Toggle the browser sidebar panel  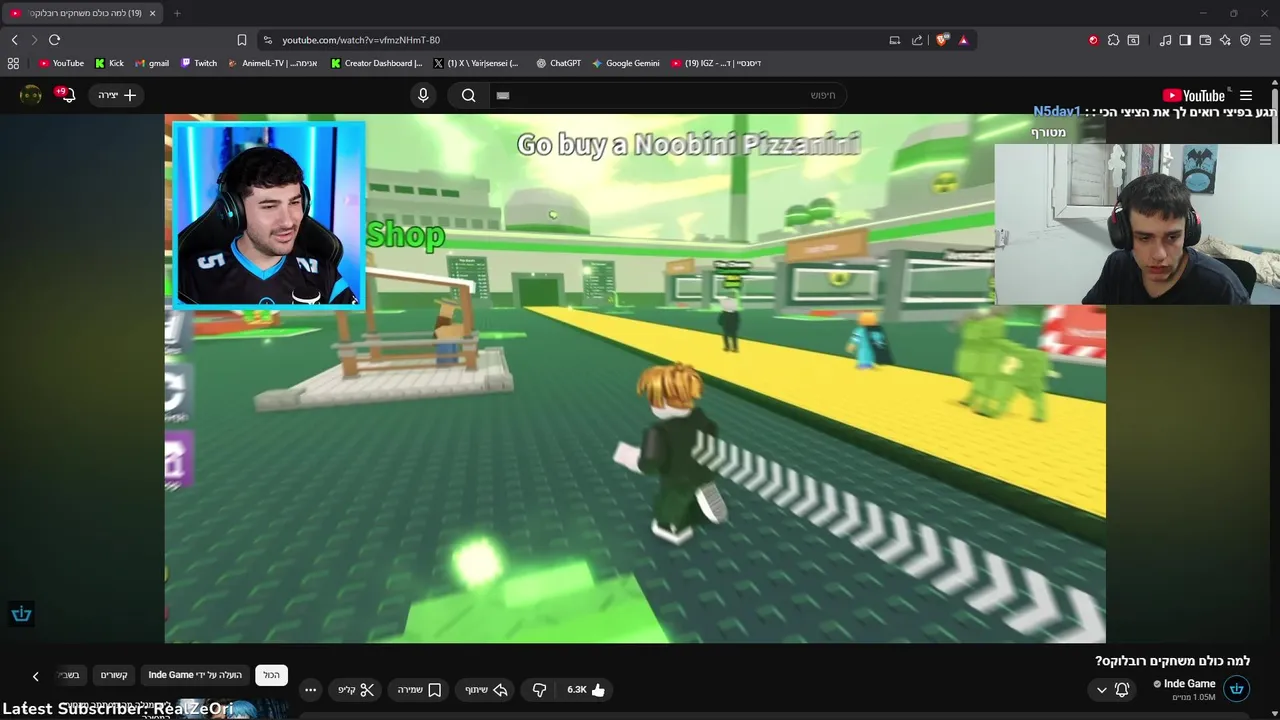[x=1185, y=40]
